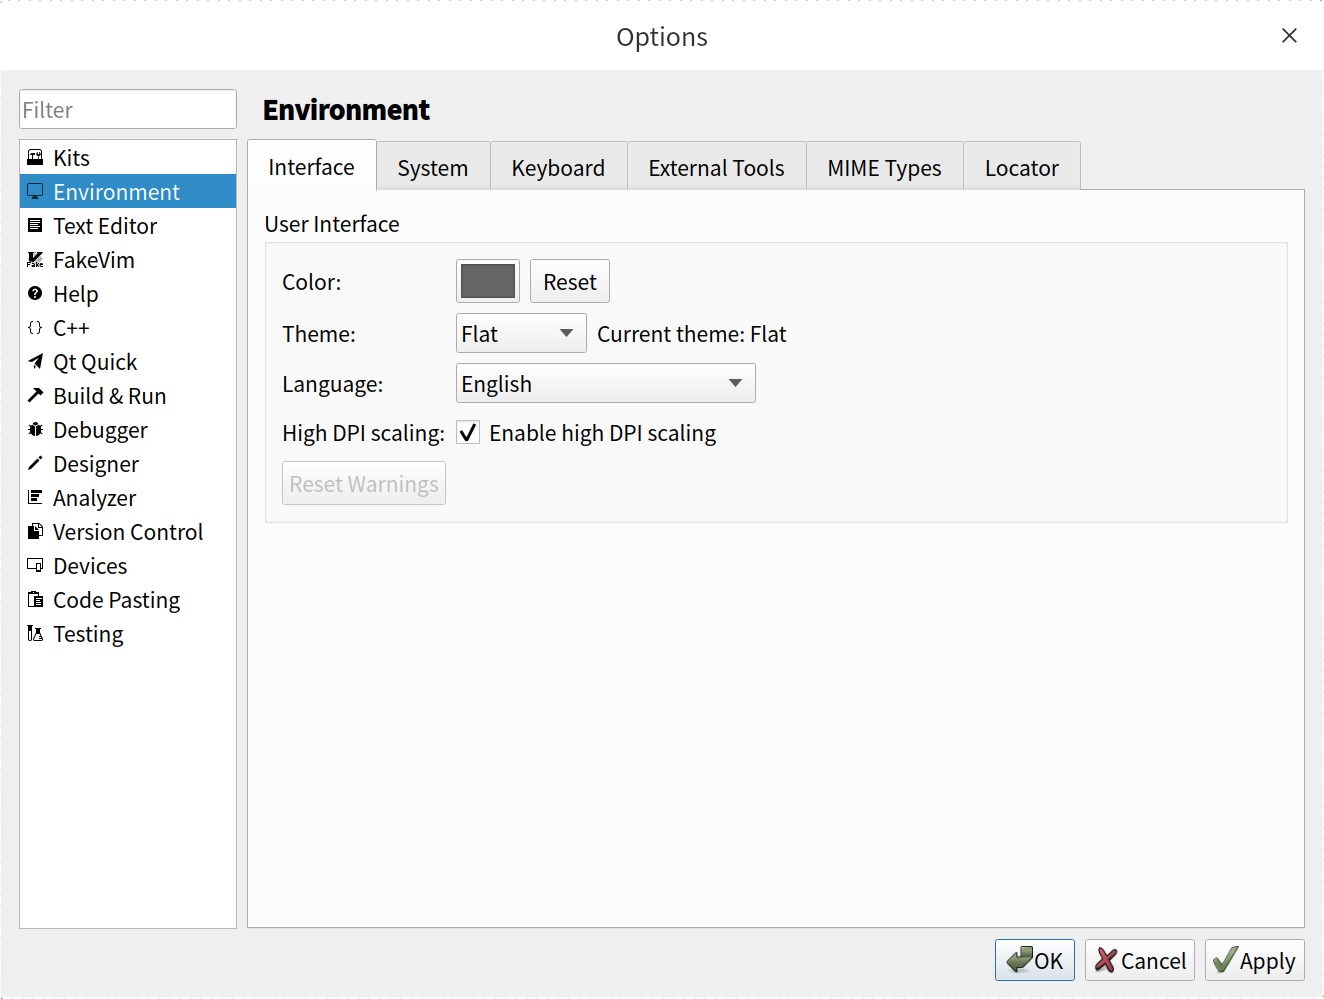The height and width of the screenshot is (999, 1324).
Task: Open the Qt Quick arrow icon
Action: (35, 362)
